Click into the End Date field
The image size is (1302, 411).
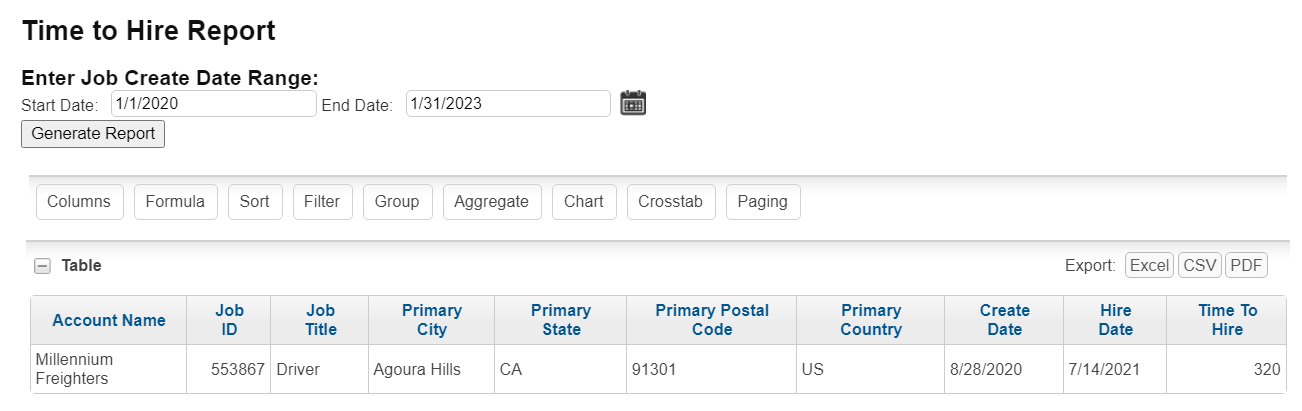point(508,104)
